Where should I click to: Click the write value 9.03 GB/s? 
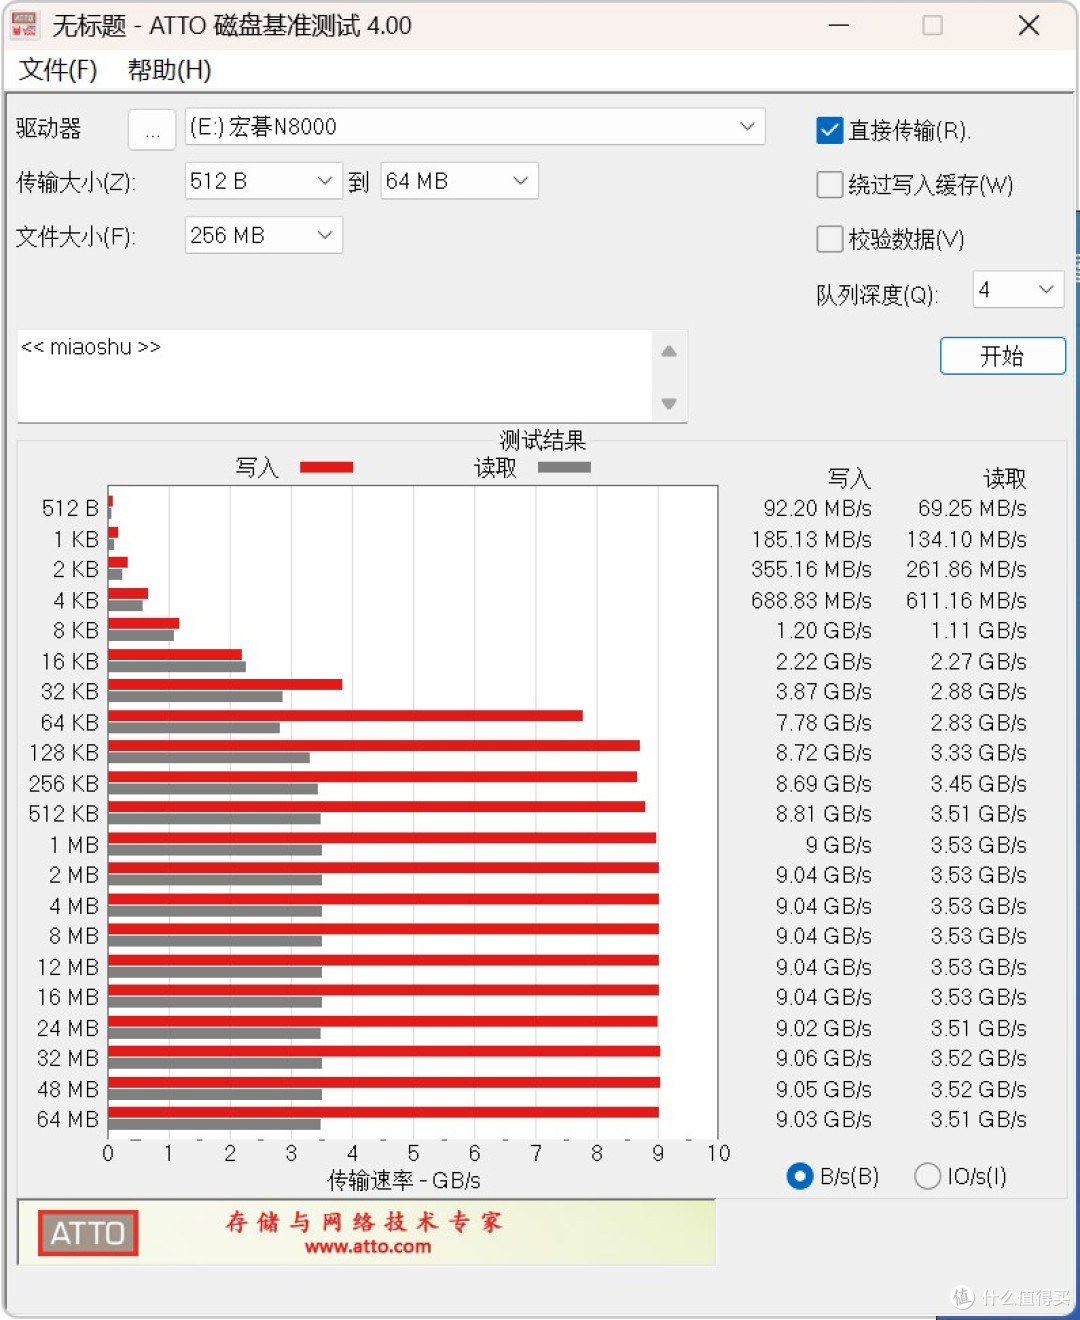pyautogui.click(x=823, y=1120)
